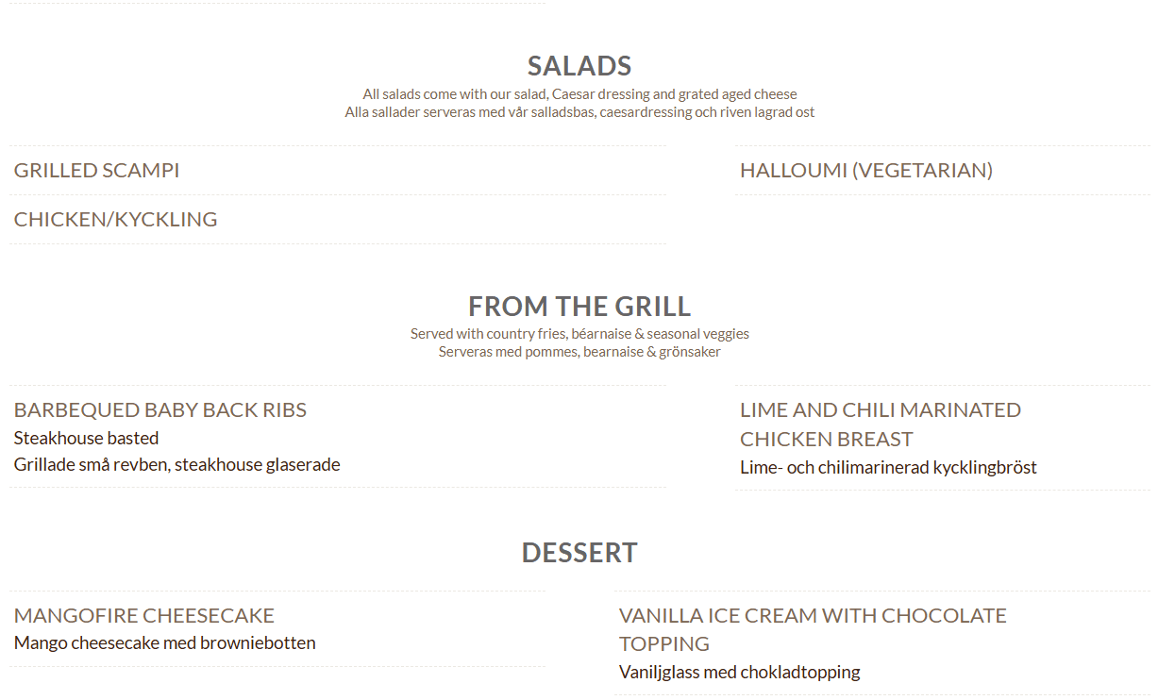The width and height of the screenshot is (1158, 700).
Task: Select Vanilla Ice Cream with Chocolate Topping
Action: pos(812,629)
